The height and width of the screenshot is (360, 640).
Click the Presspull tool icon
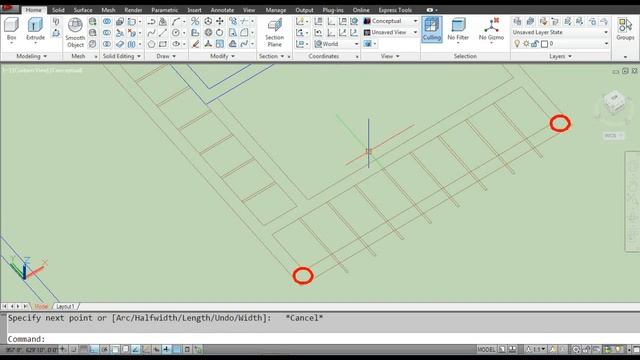pos(56,33)
